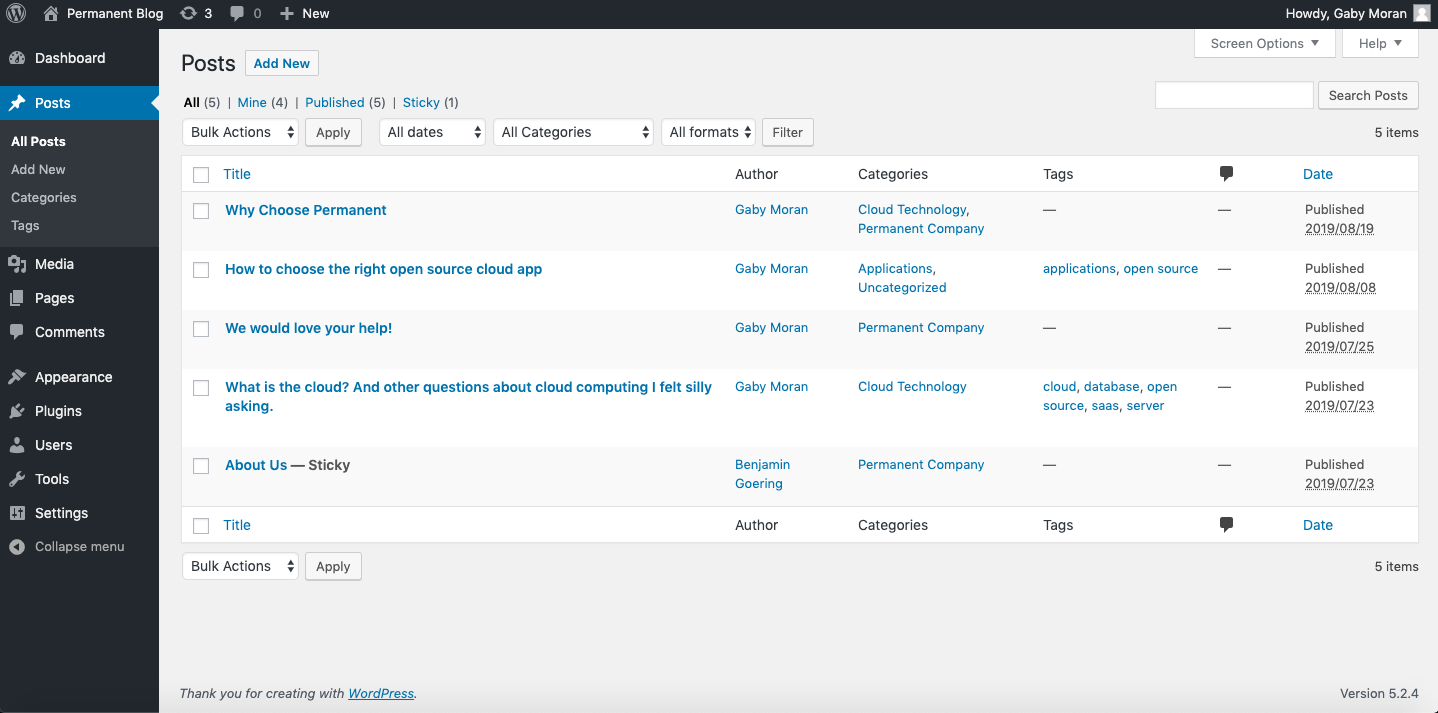
Task: Click the comments bubble in admin bar
Action: [x=237, y=14]
